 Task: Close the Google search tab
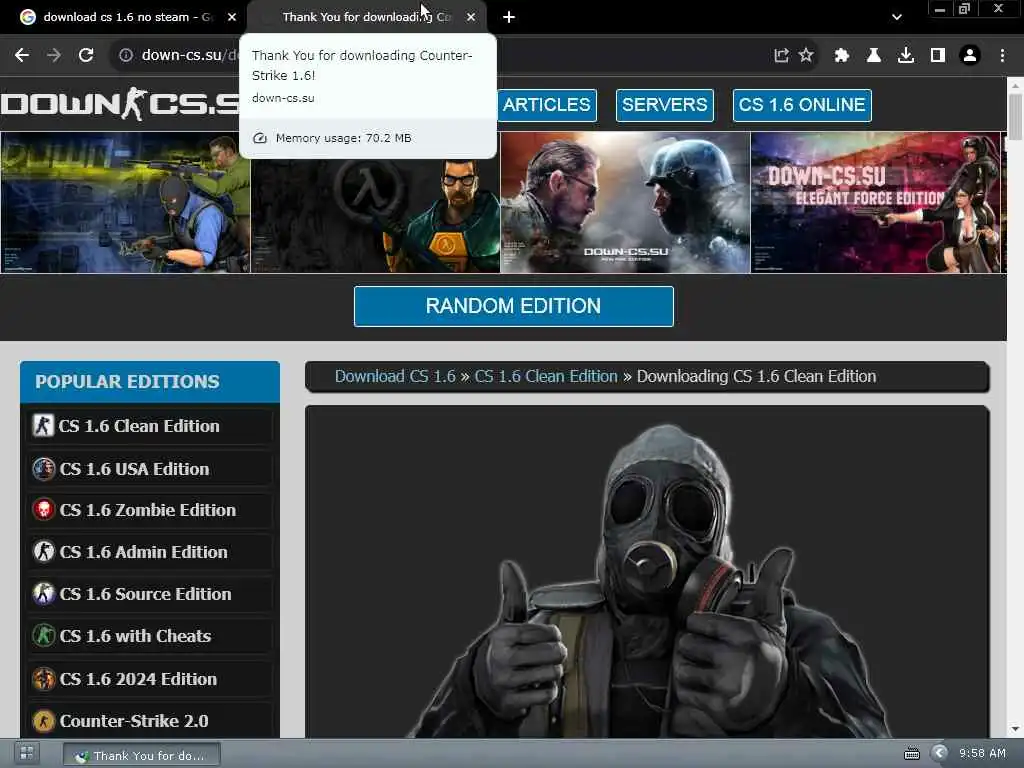(x=232, y=17)
